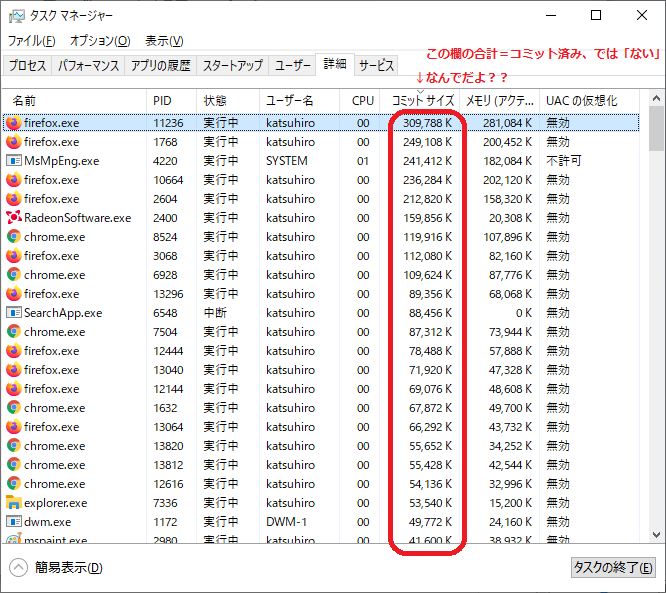Click commit size 309,788 K
The width and height of the screenshot is (666, 593).
[427, 123]
